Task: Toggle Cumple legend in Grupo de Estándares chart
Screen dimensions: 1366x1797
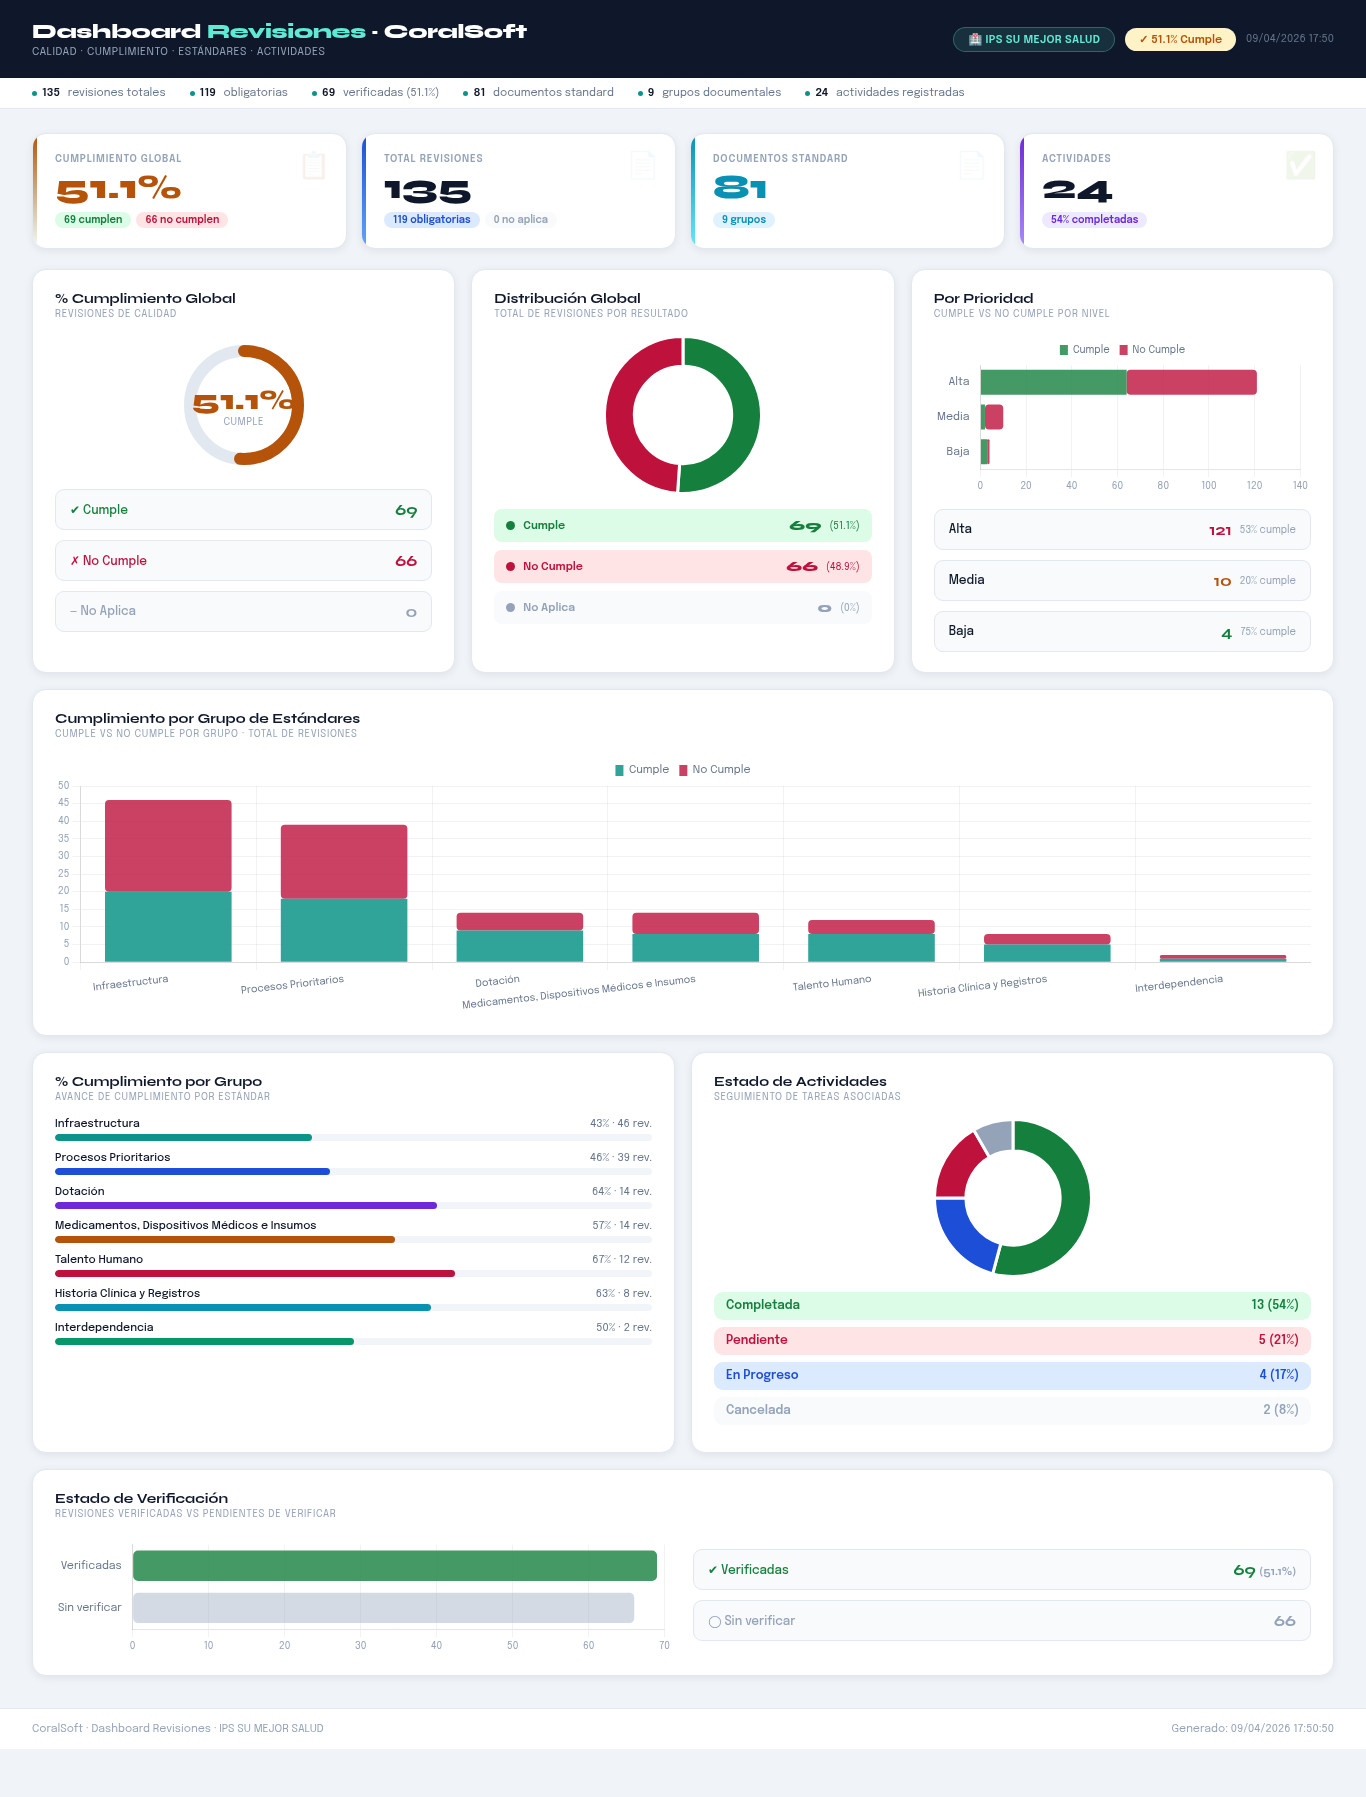Action: pos(642,769)
